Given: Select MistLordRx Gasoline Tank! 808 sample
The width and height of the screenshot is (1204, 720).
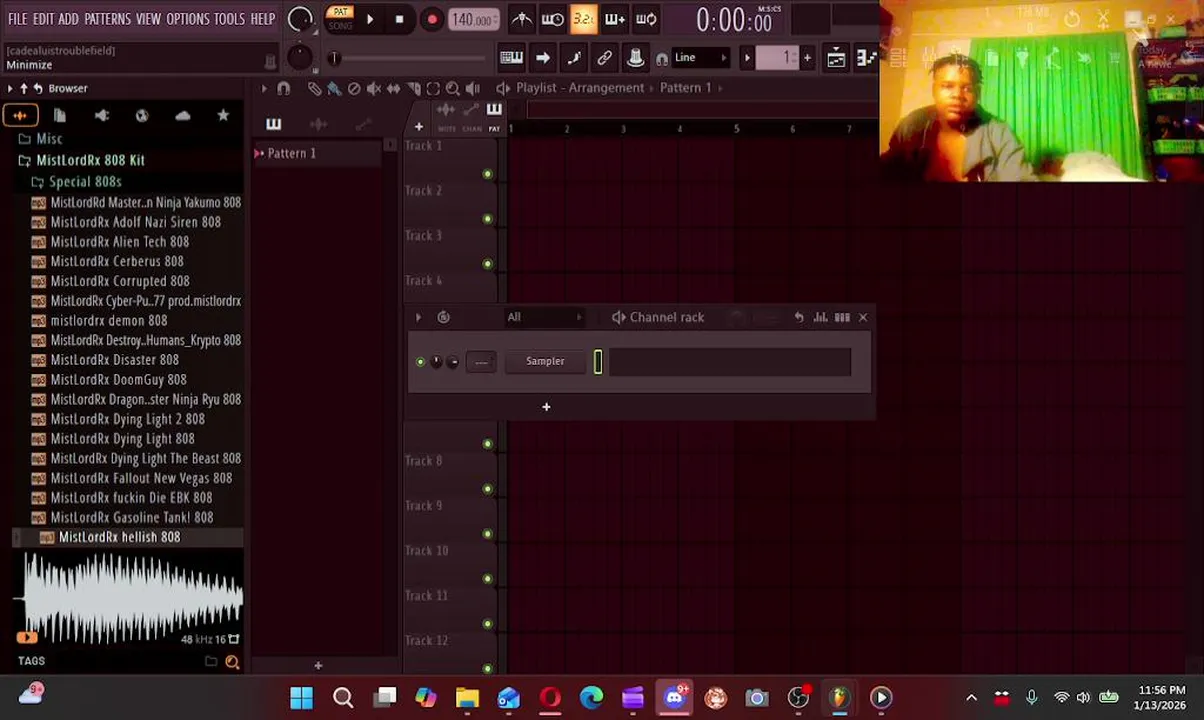Looking at the screenshot, I should (132, 518).
